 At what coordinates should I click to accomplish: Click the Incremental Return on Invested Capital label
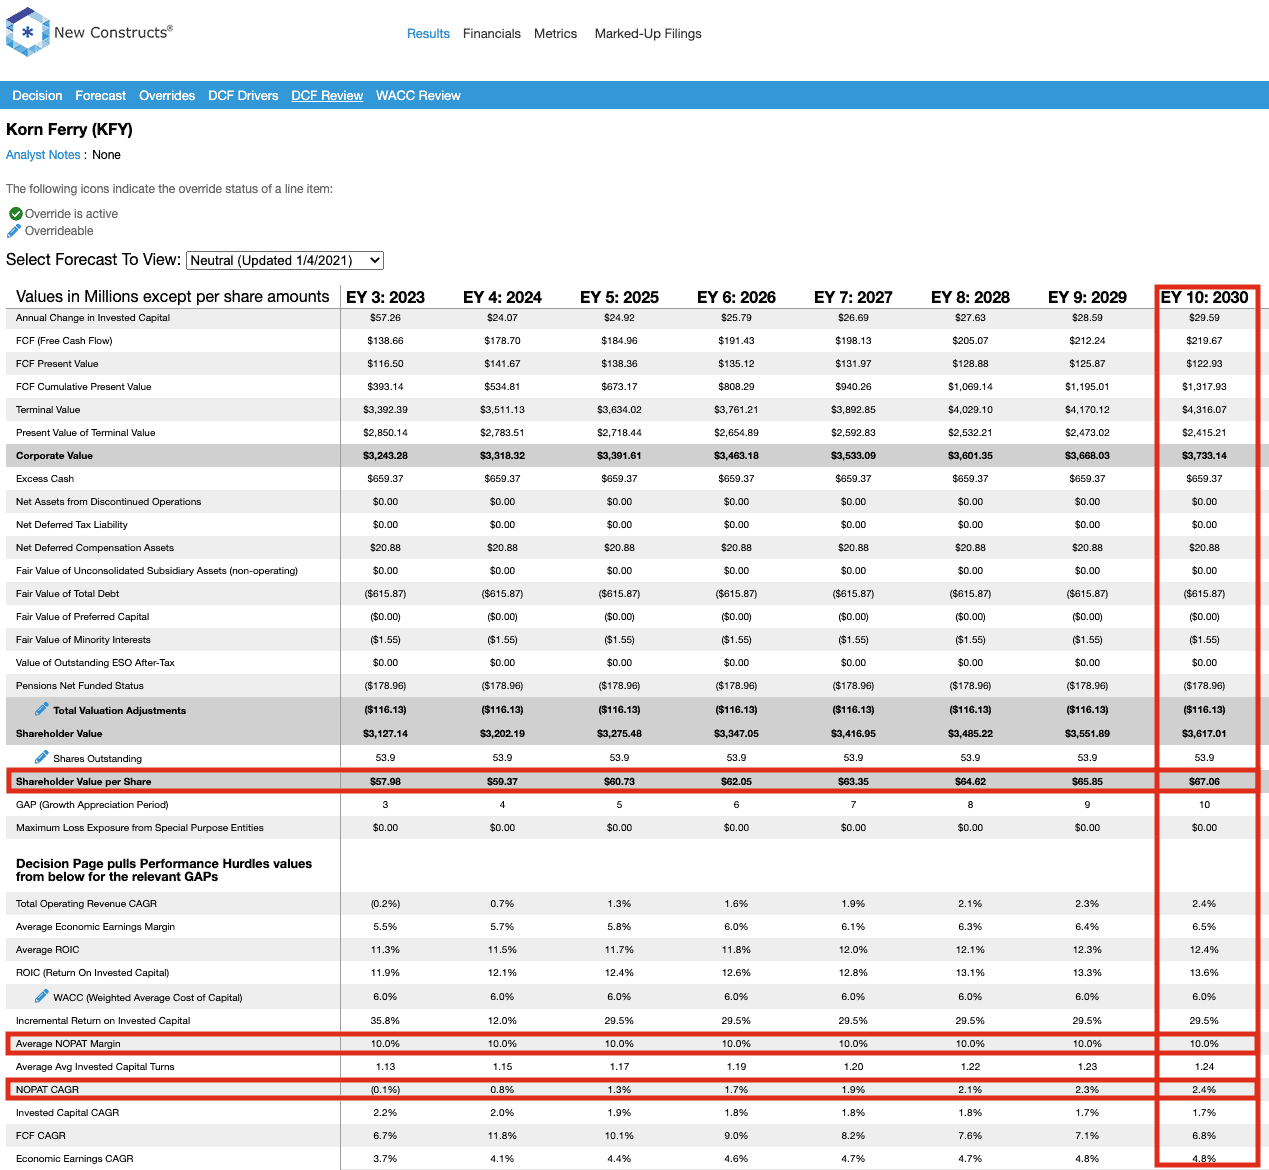pos(103,1021)
